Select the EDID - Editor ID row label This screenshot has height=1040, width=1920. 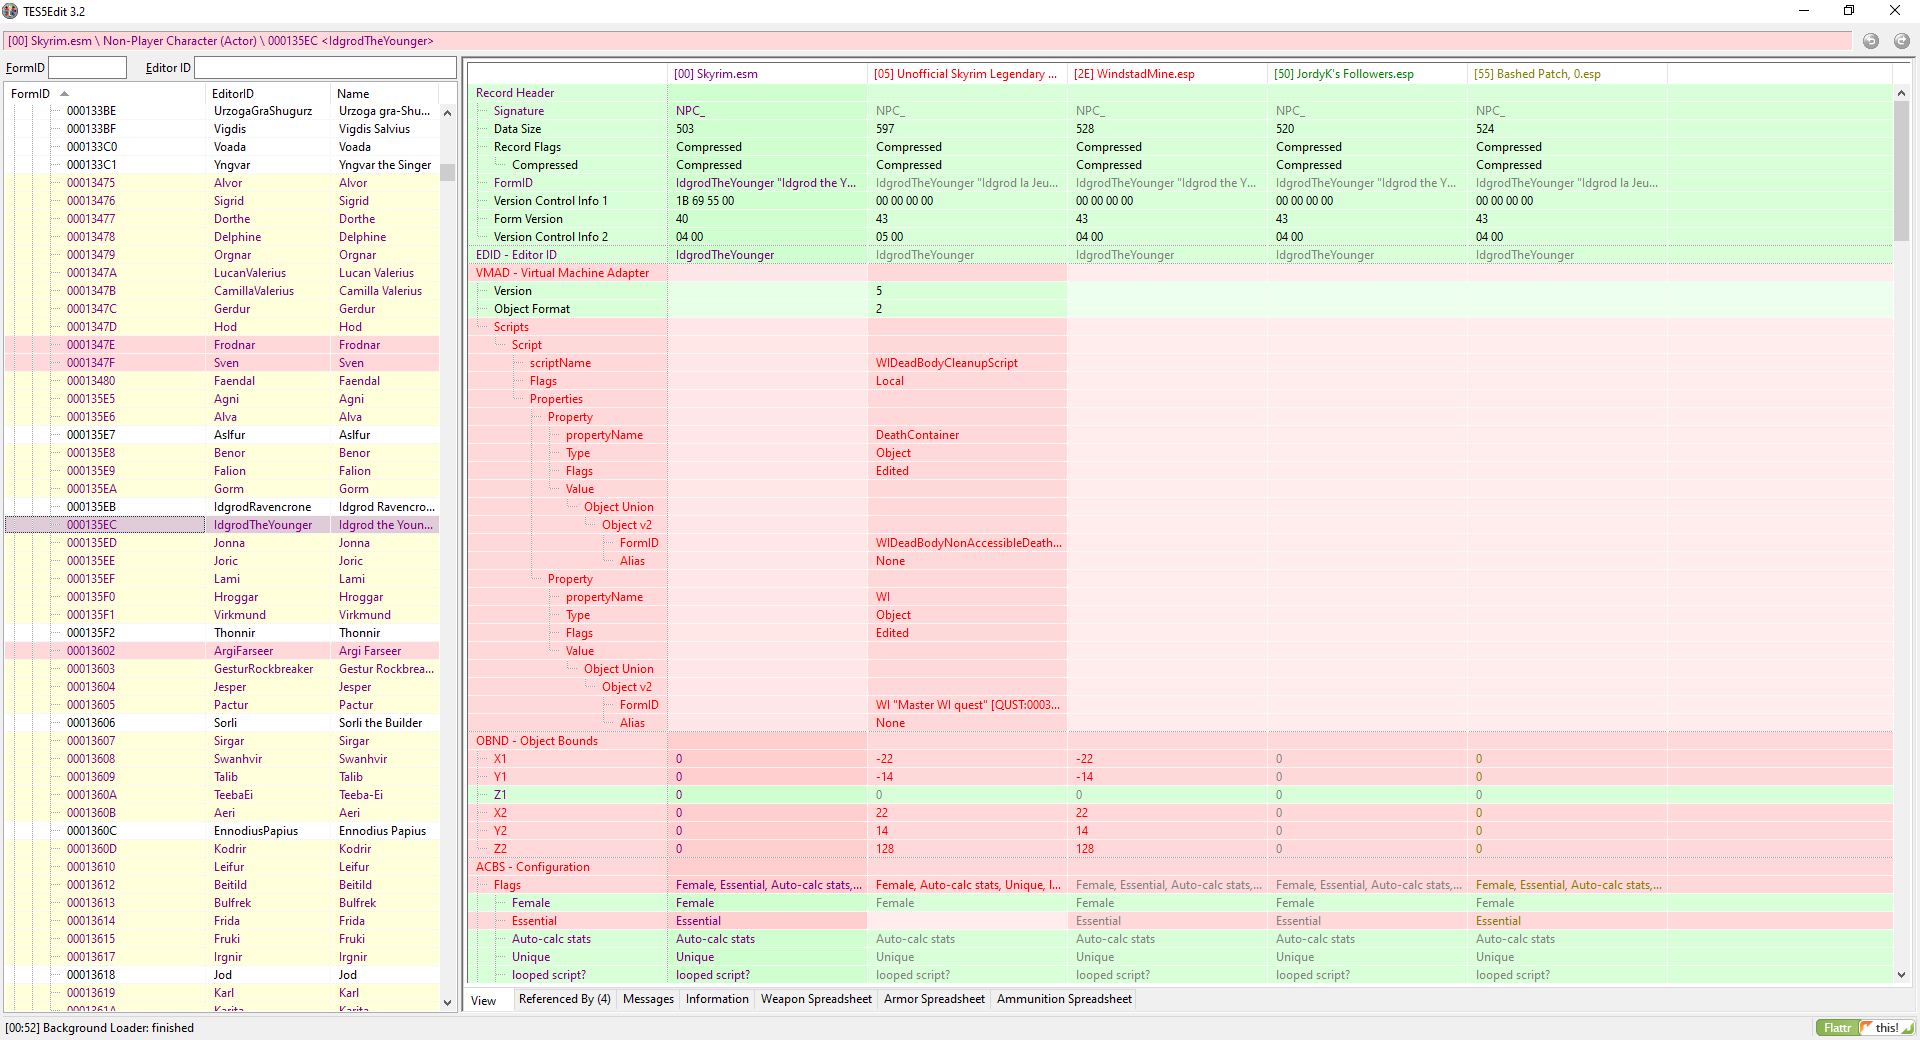pos(516,255)
